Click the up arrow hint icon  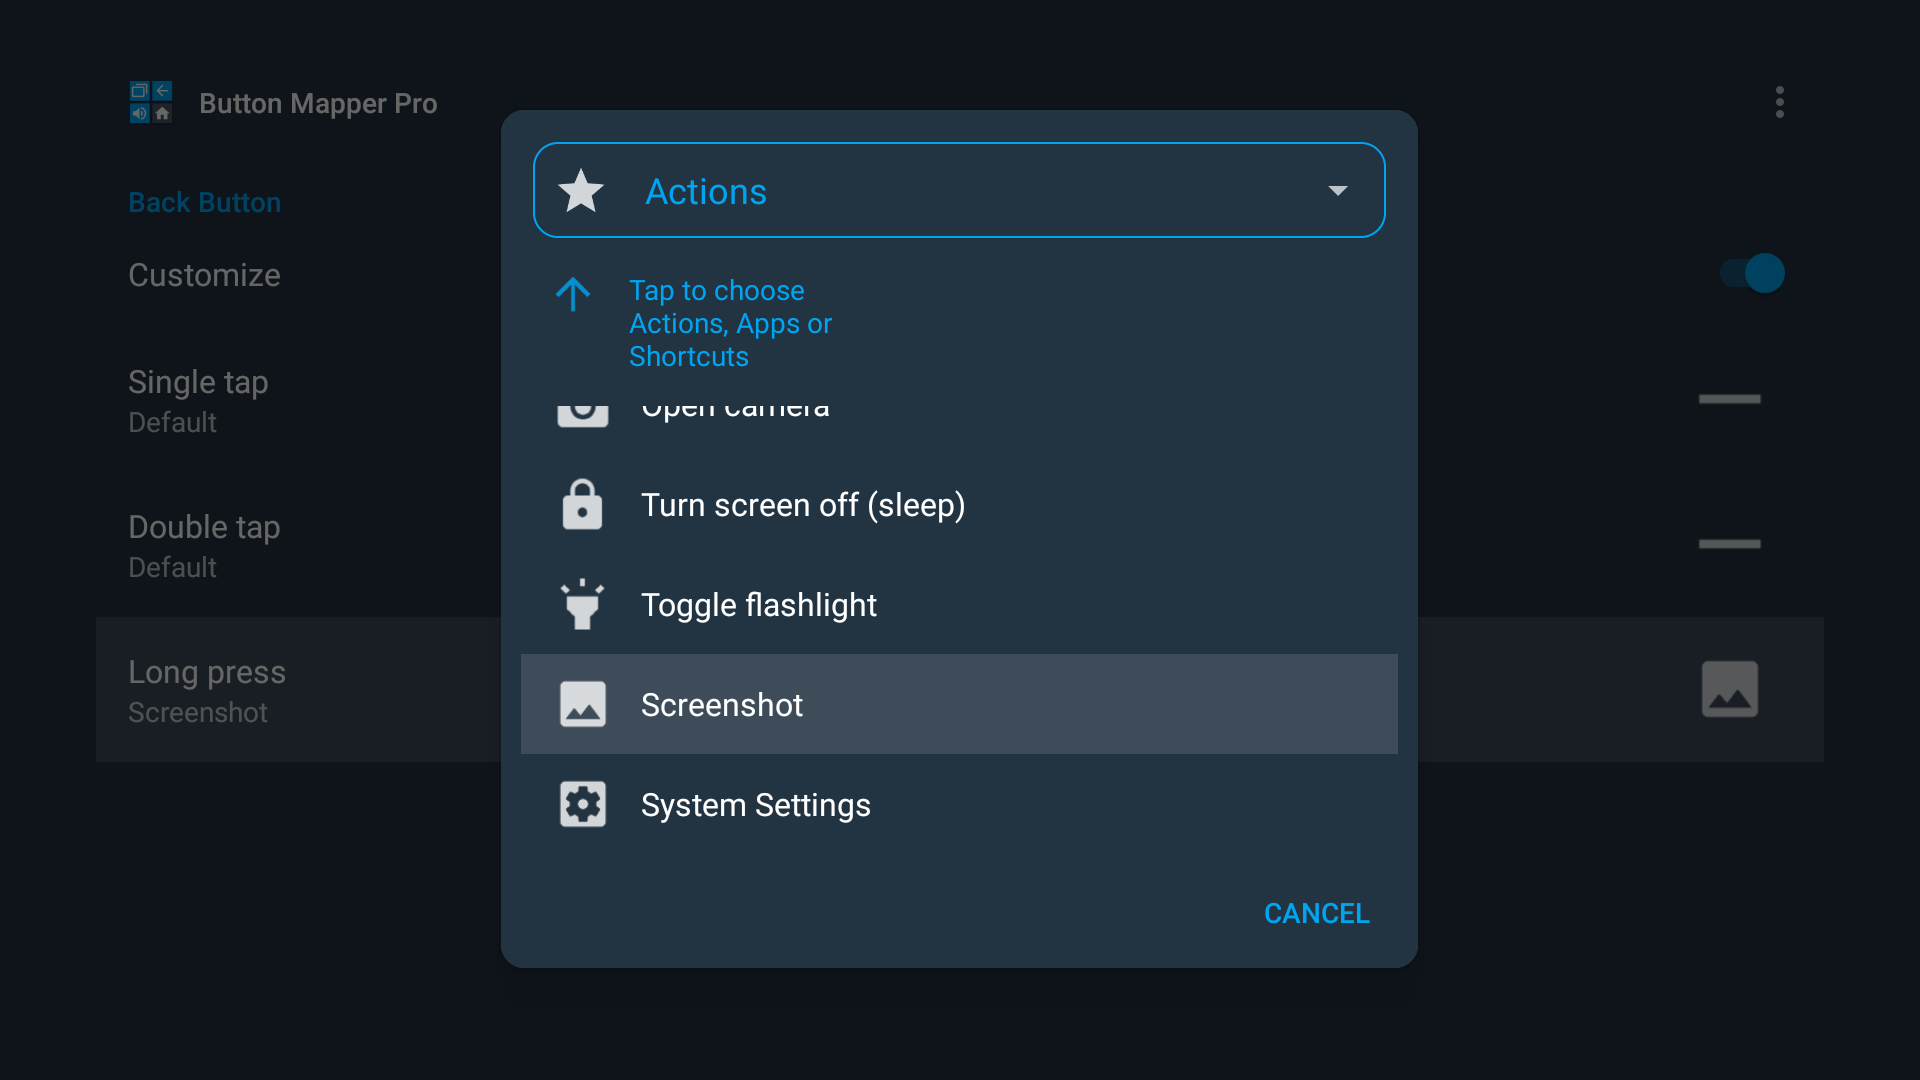(573, 294)
